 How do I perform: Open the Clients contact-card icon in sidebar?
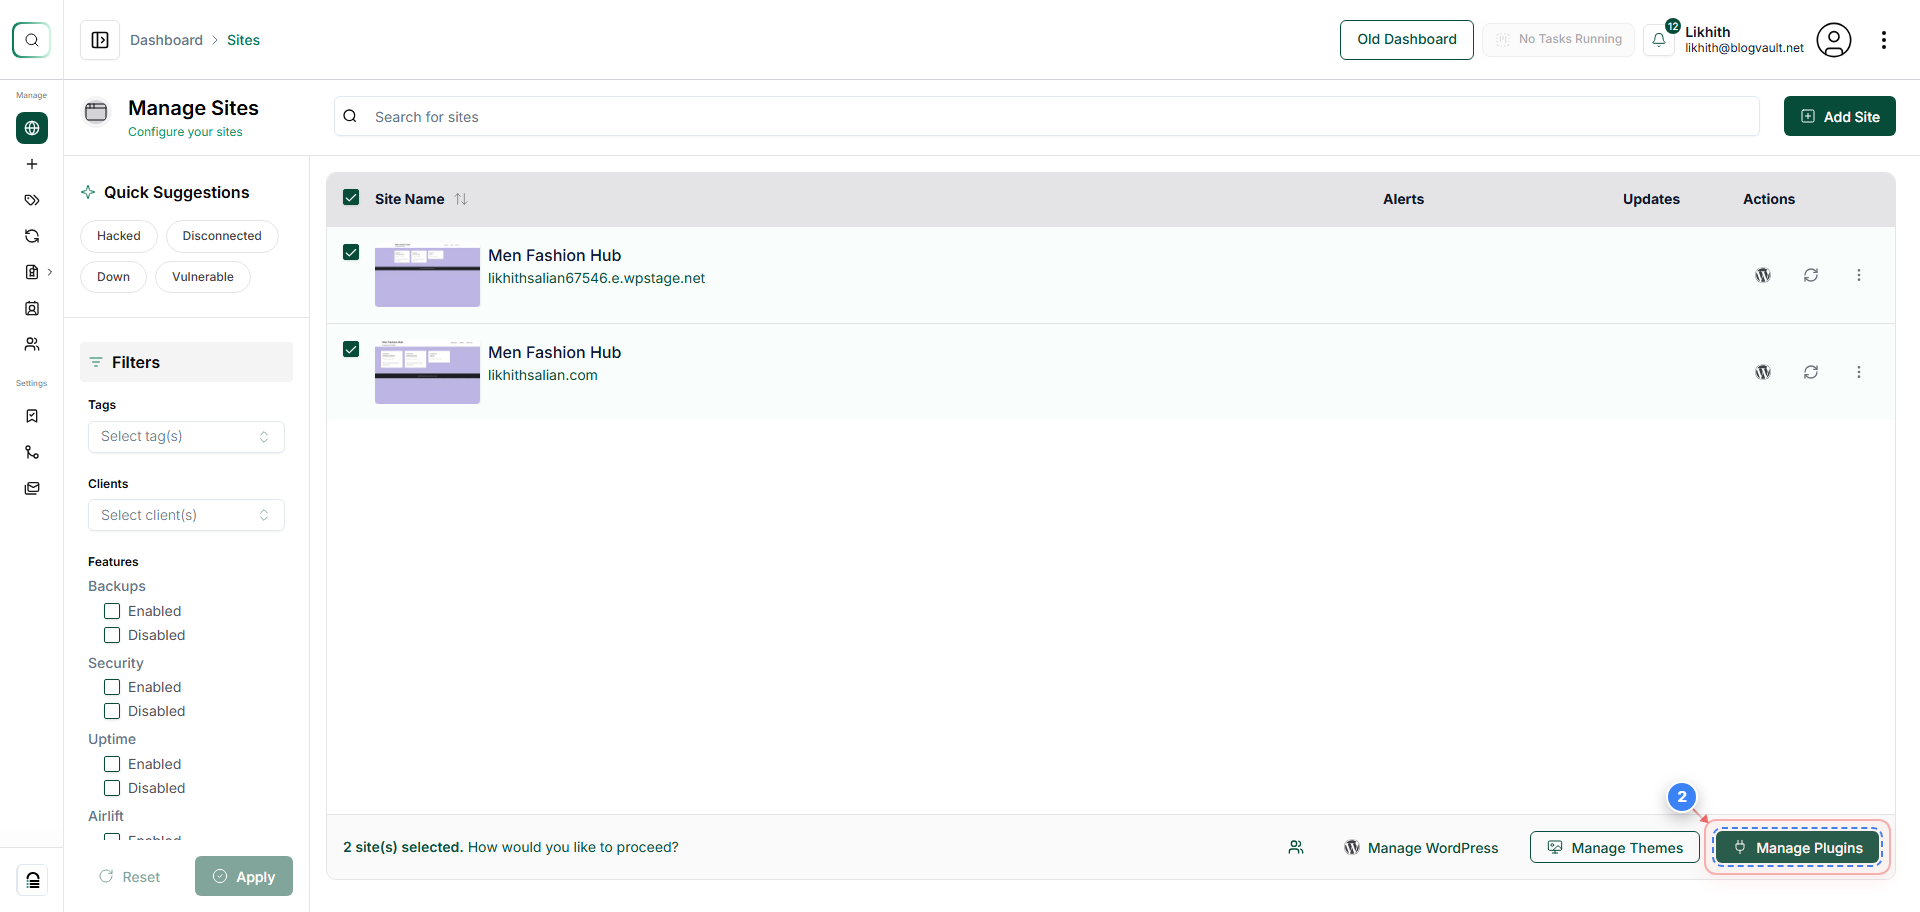click(32, 308)
